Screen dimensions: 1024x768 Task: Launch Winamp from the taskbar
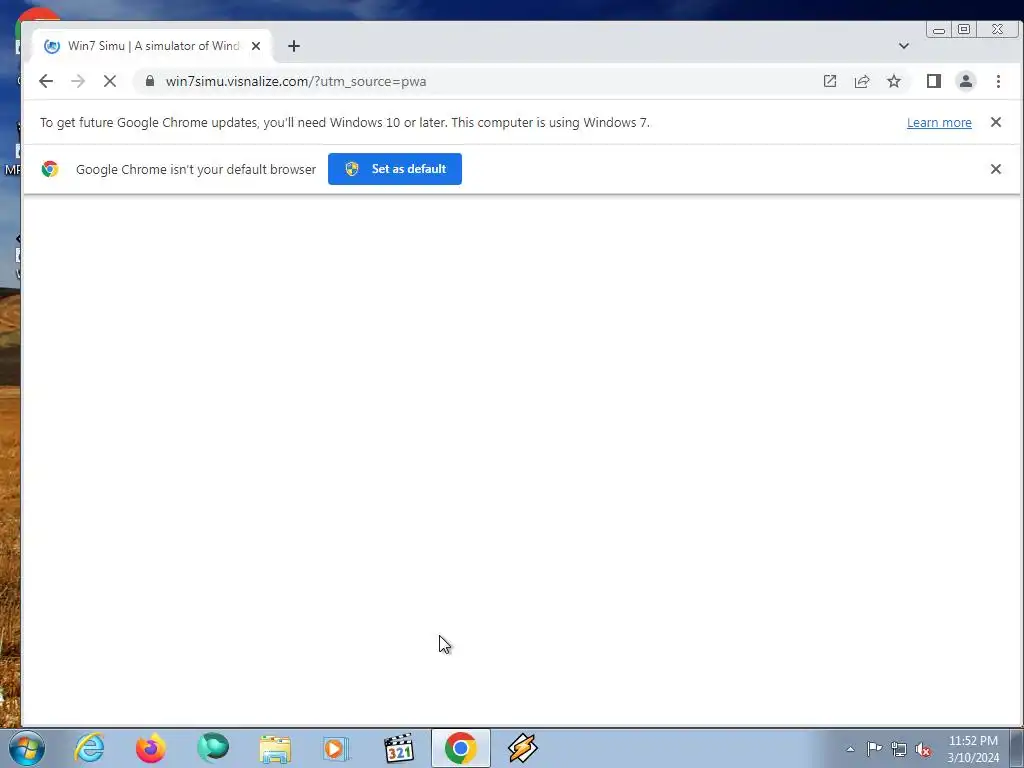click(x=522, y=748)
